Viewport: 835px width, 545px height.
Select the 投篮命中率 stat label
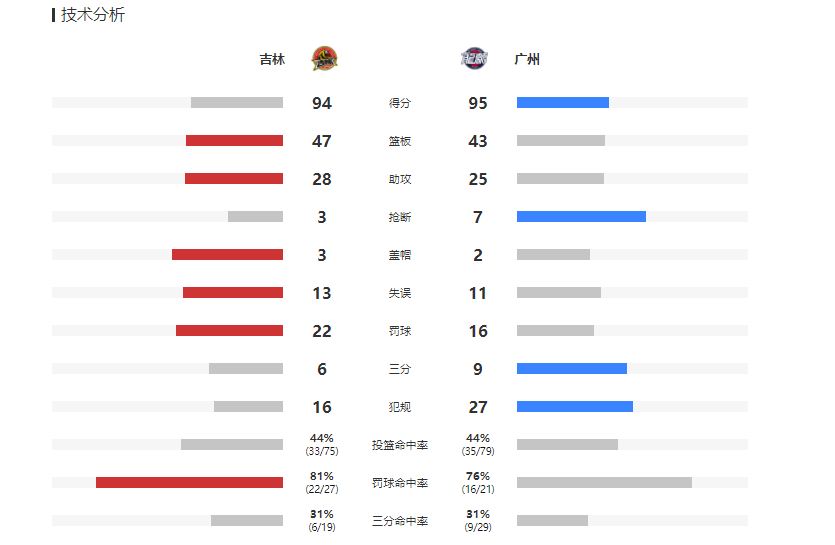(399, 445)
